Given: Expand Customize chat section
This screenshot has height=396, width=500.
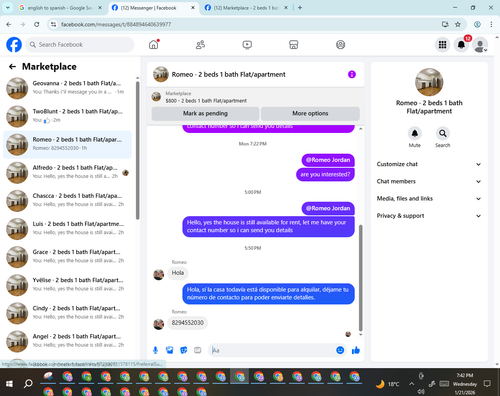Looking at the screenshot, I should point(429,164).
